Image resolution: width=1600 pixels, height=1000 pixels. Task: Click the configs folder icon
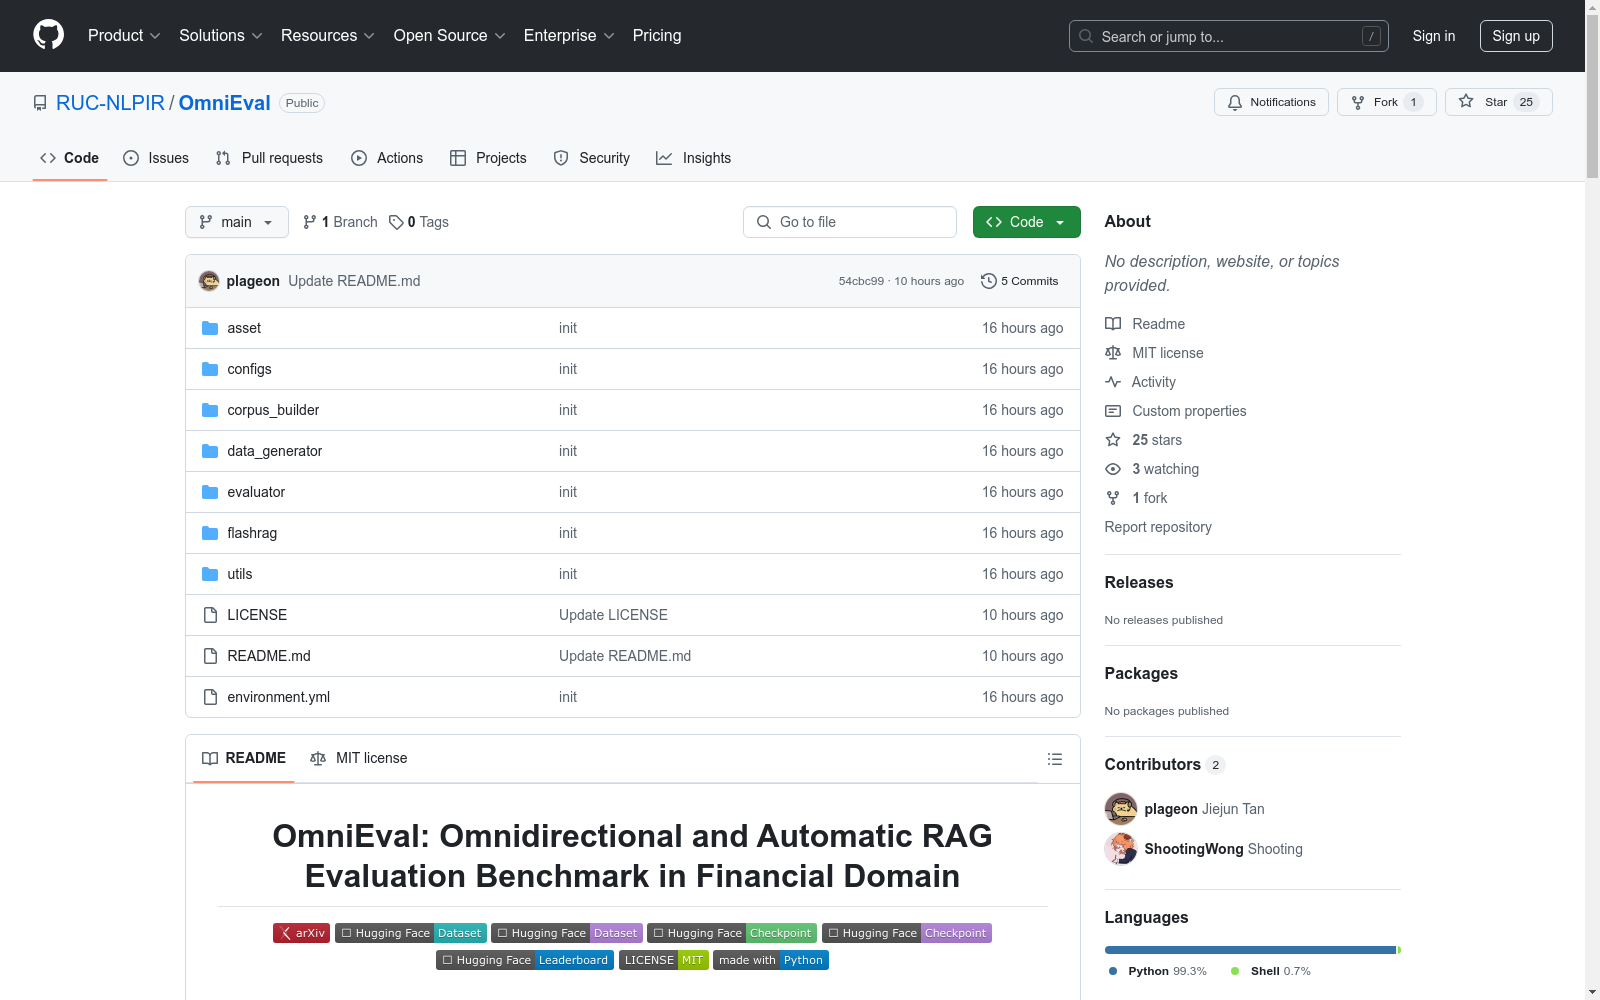click(210, 369)
